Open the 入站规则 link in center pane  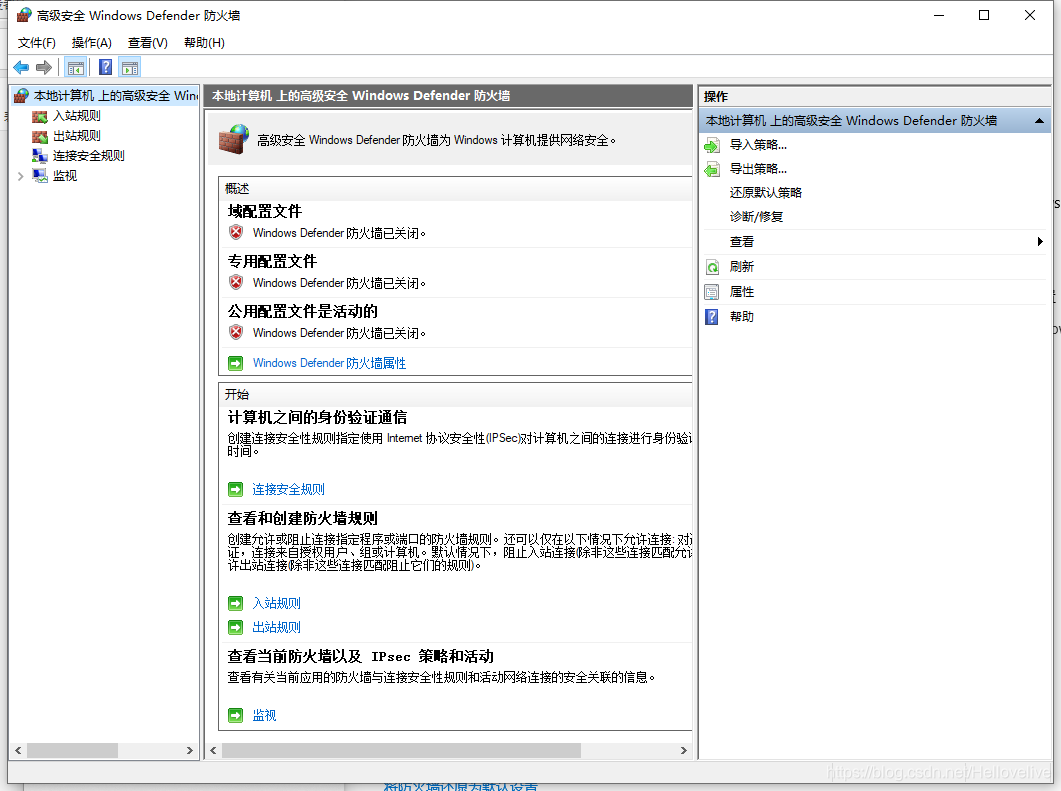click(x=276, y=603)
